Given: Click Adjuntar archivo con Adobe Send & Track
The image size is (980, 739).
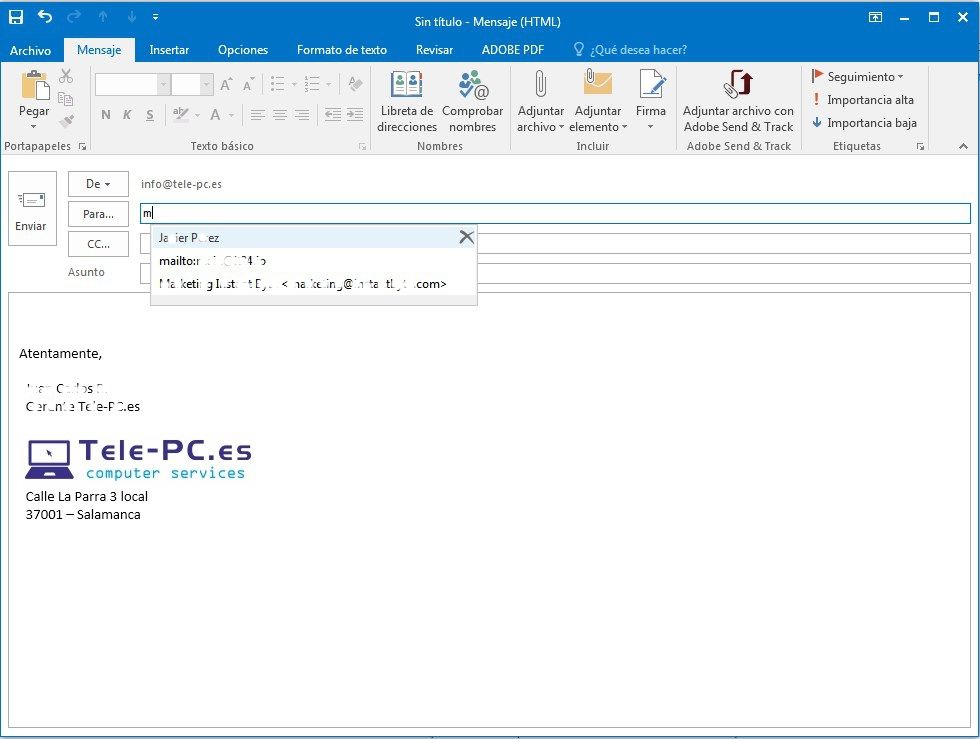Looking at the screenshot, I should point(738,101).
